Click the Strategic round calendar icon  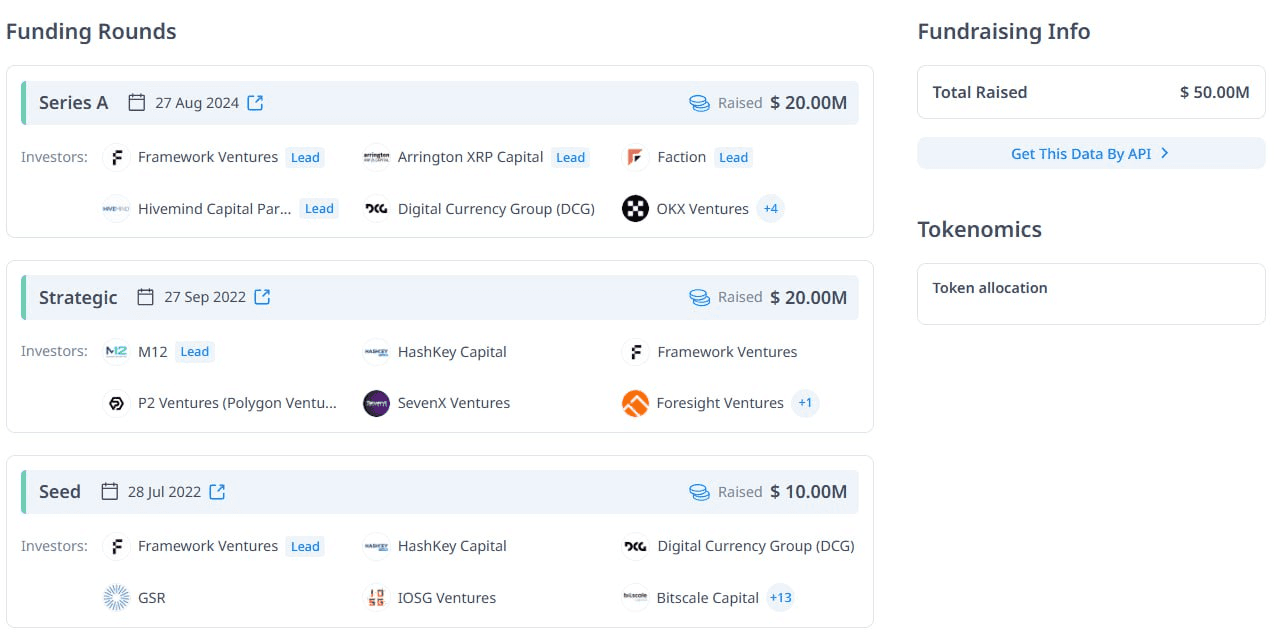click(145, 297)
